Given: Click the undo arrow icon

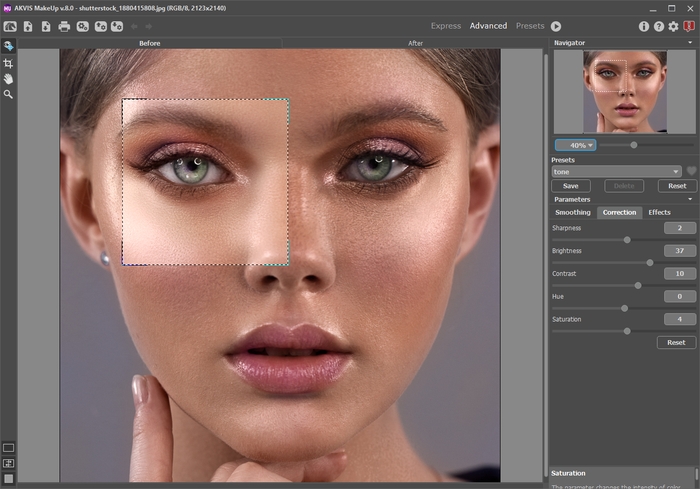Looking at the screenshot, I should [x=134, y=27].
